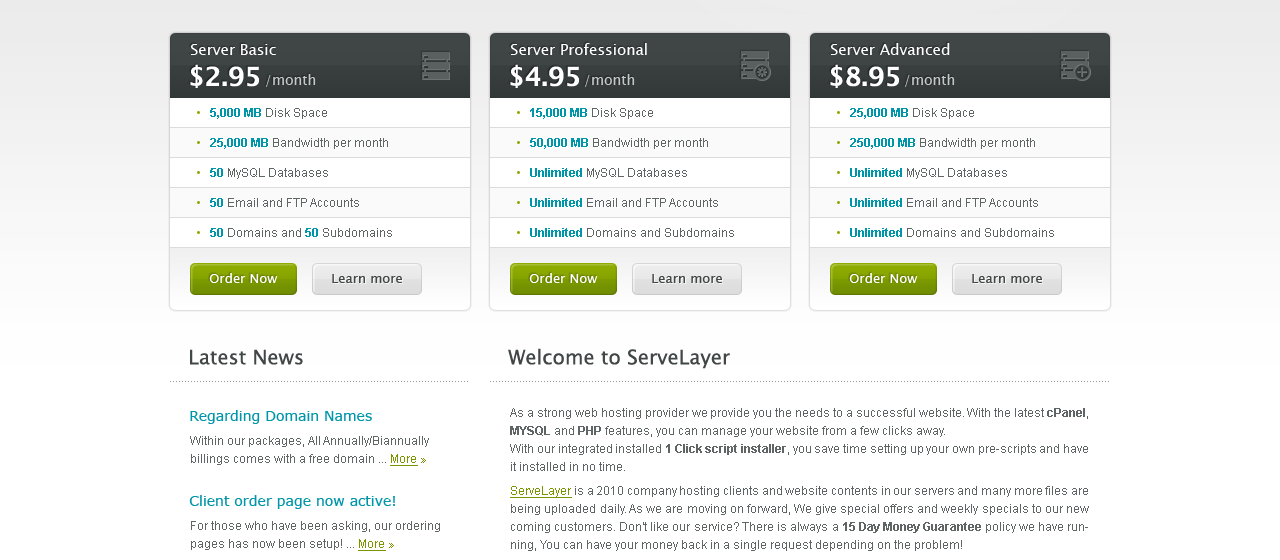Click the 1 Click script installer text
Viewport: 1280px width, 560px height.
pyautogui.click(x=726, y=449)
